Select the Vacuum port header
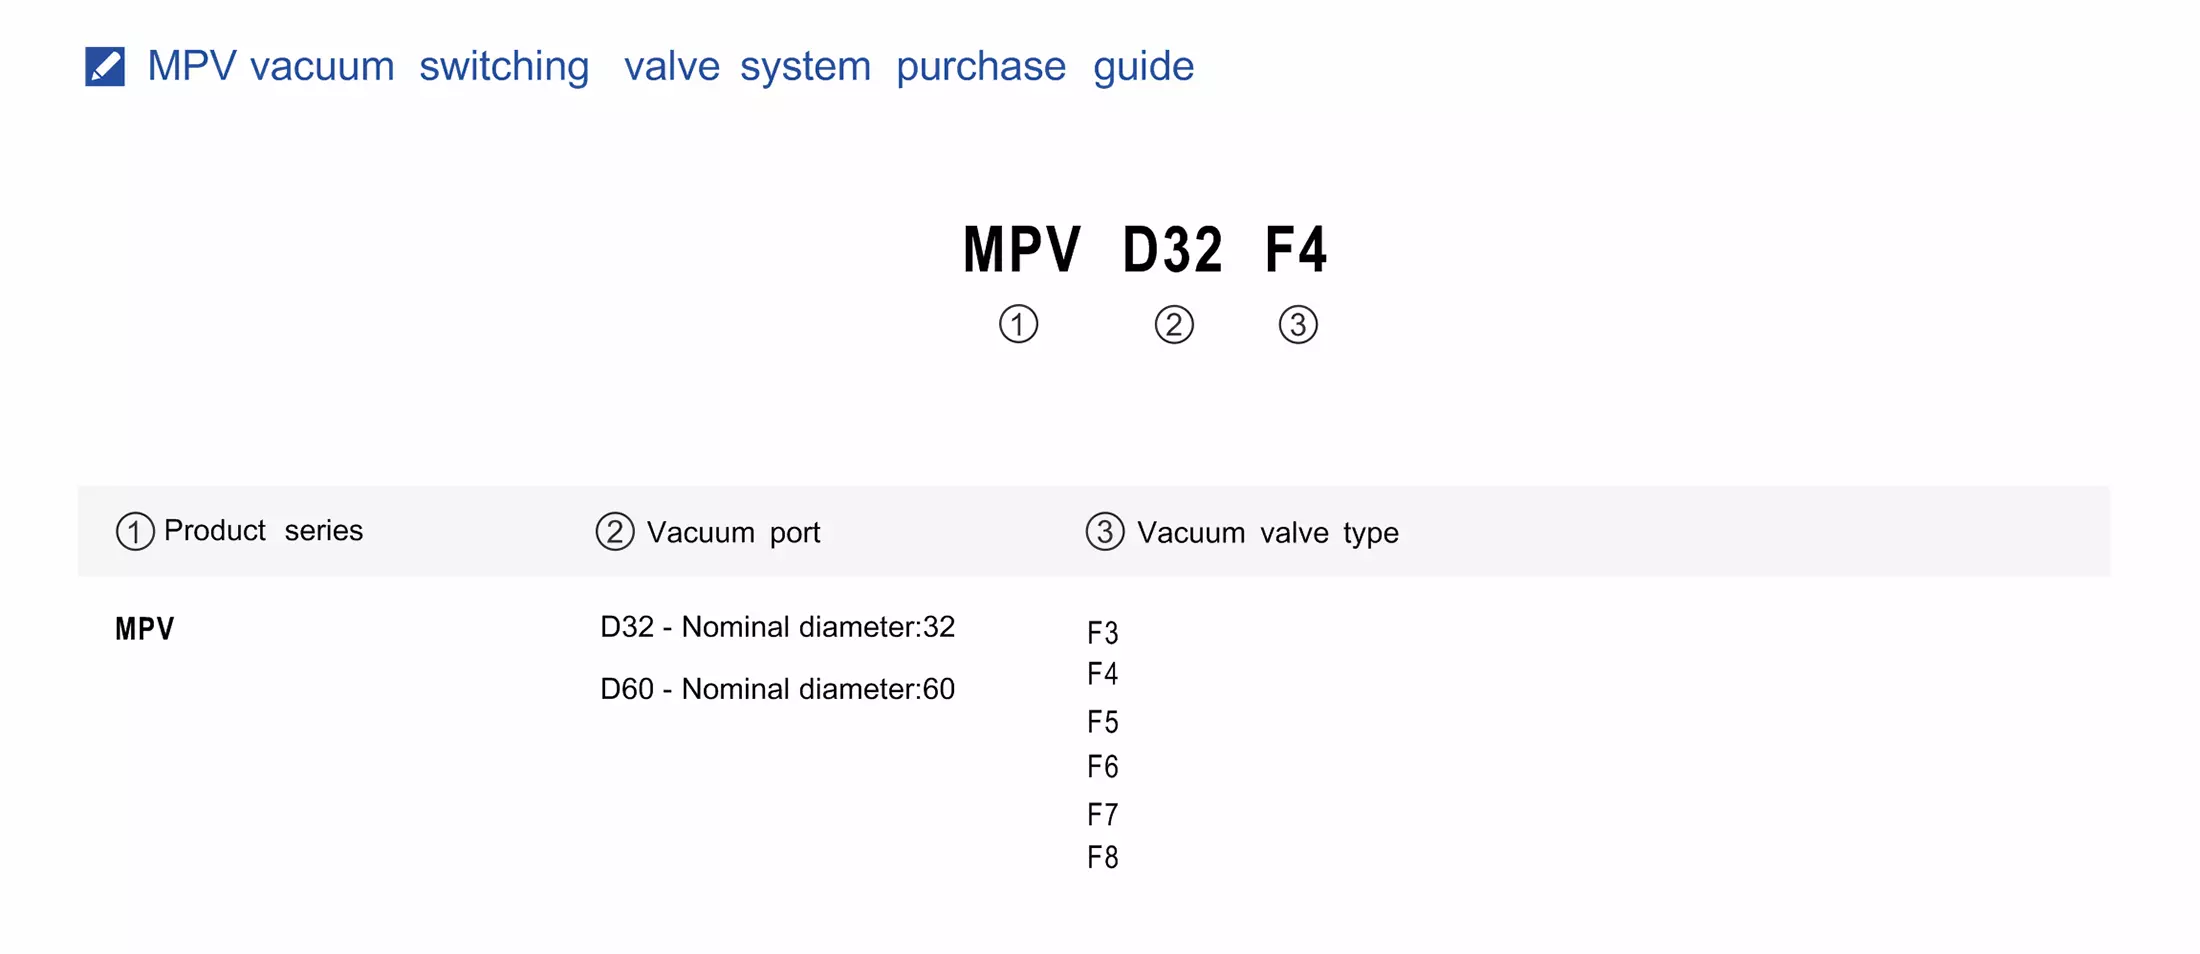 (x=733, y=532)
